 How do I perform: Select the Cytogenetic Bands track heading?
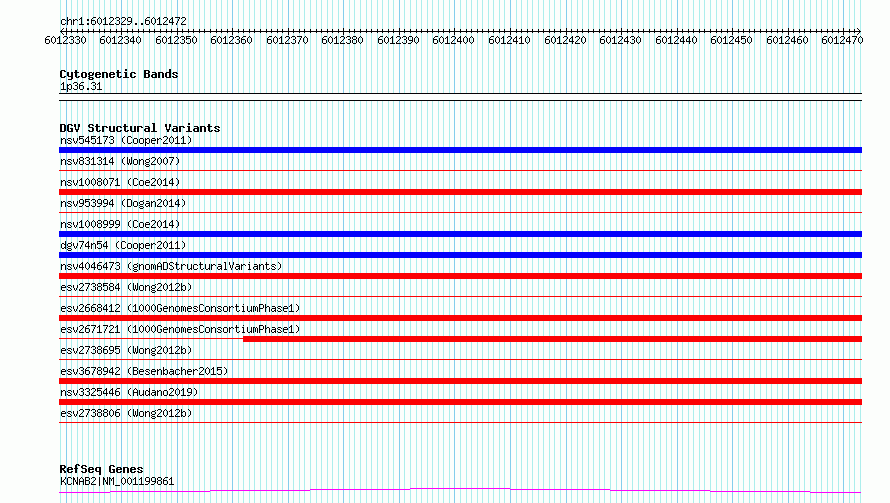pos(119,74)
